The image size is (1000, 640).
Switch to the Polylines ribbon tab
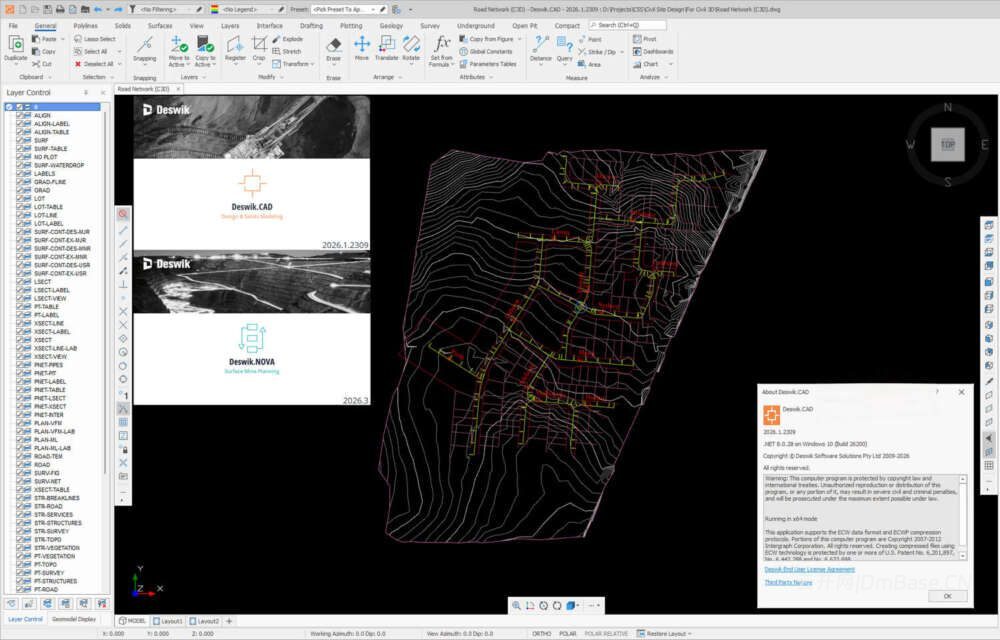[85, 25]
